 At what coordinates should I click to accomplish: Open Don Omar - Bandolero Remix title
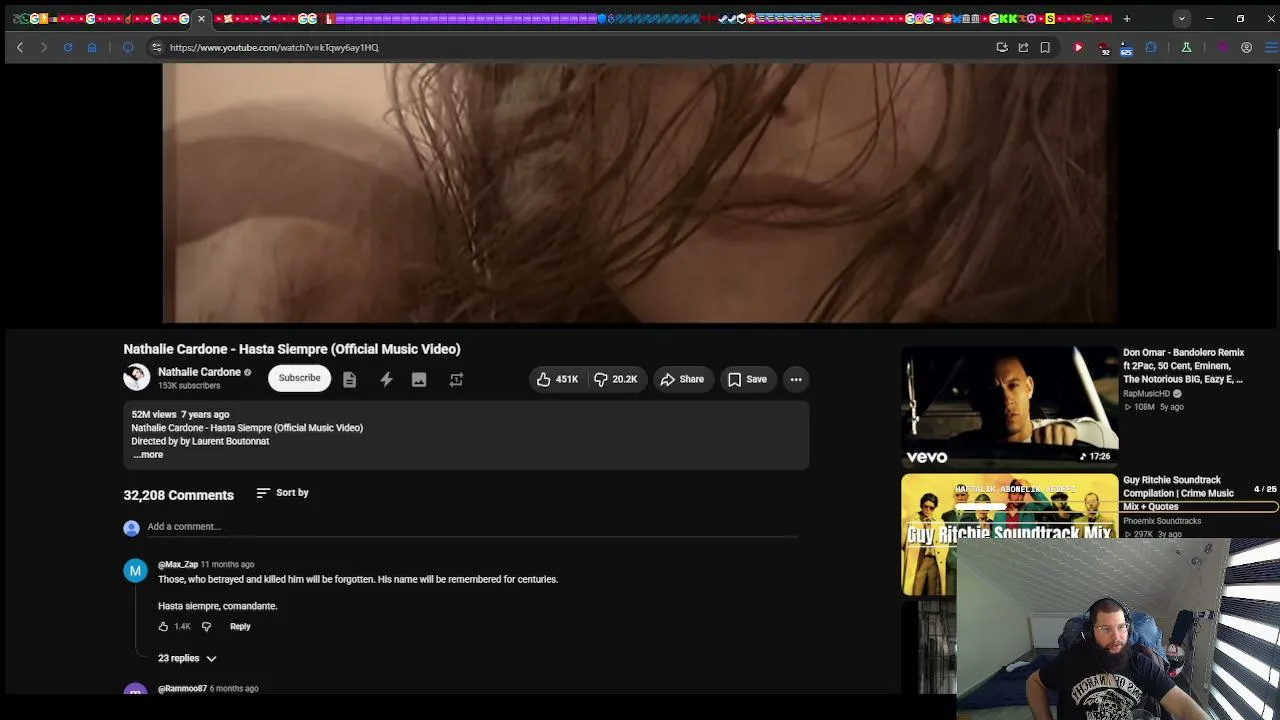(x=1184, y=366)
